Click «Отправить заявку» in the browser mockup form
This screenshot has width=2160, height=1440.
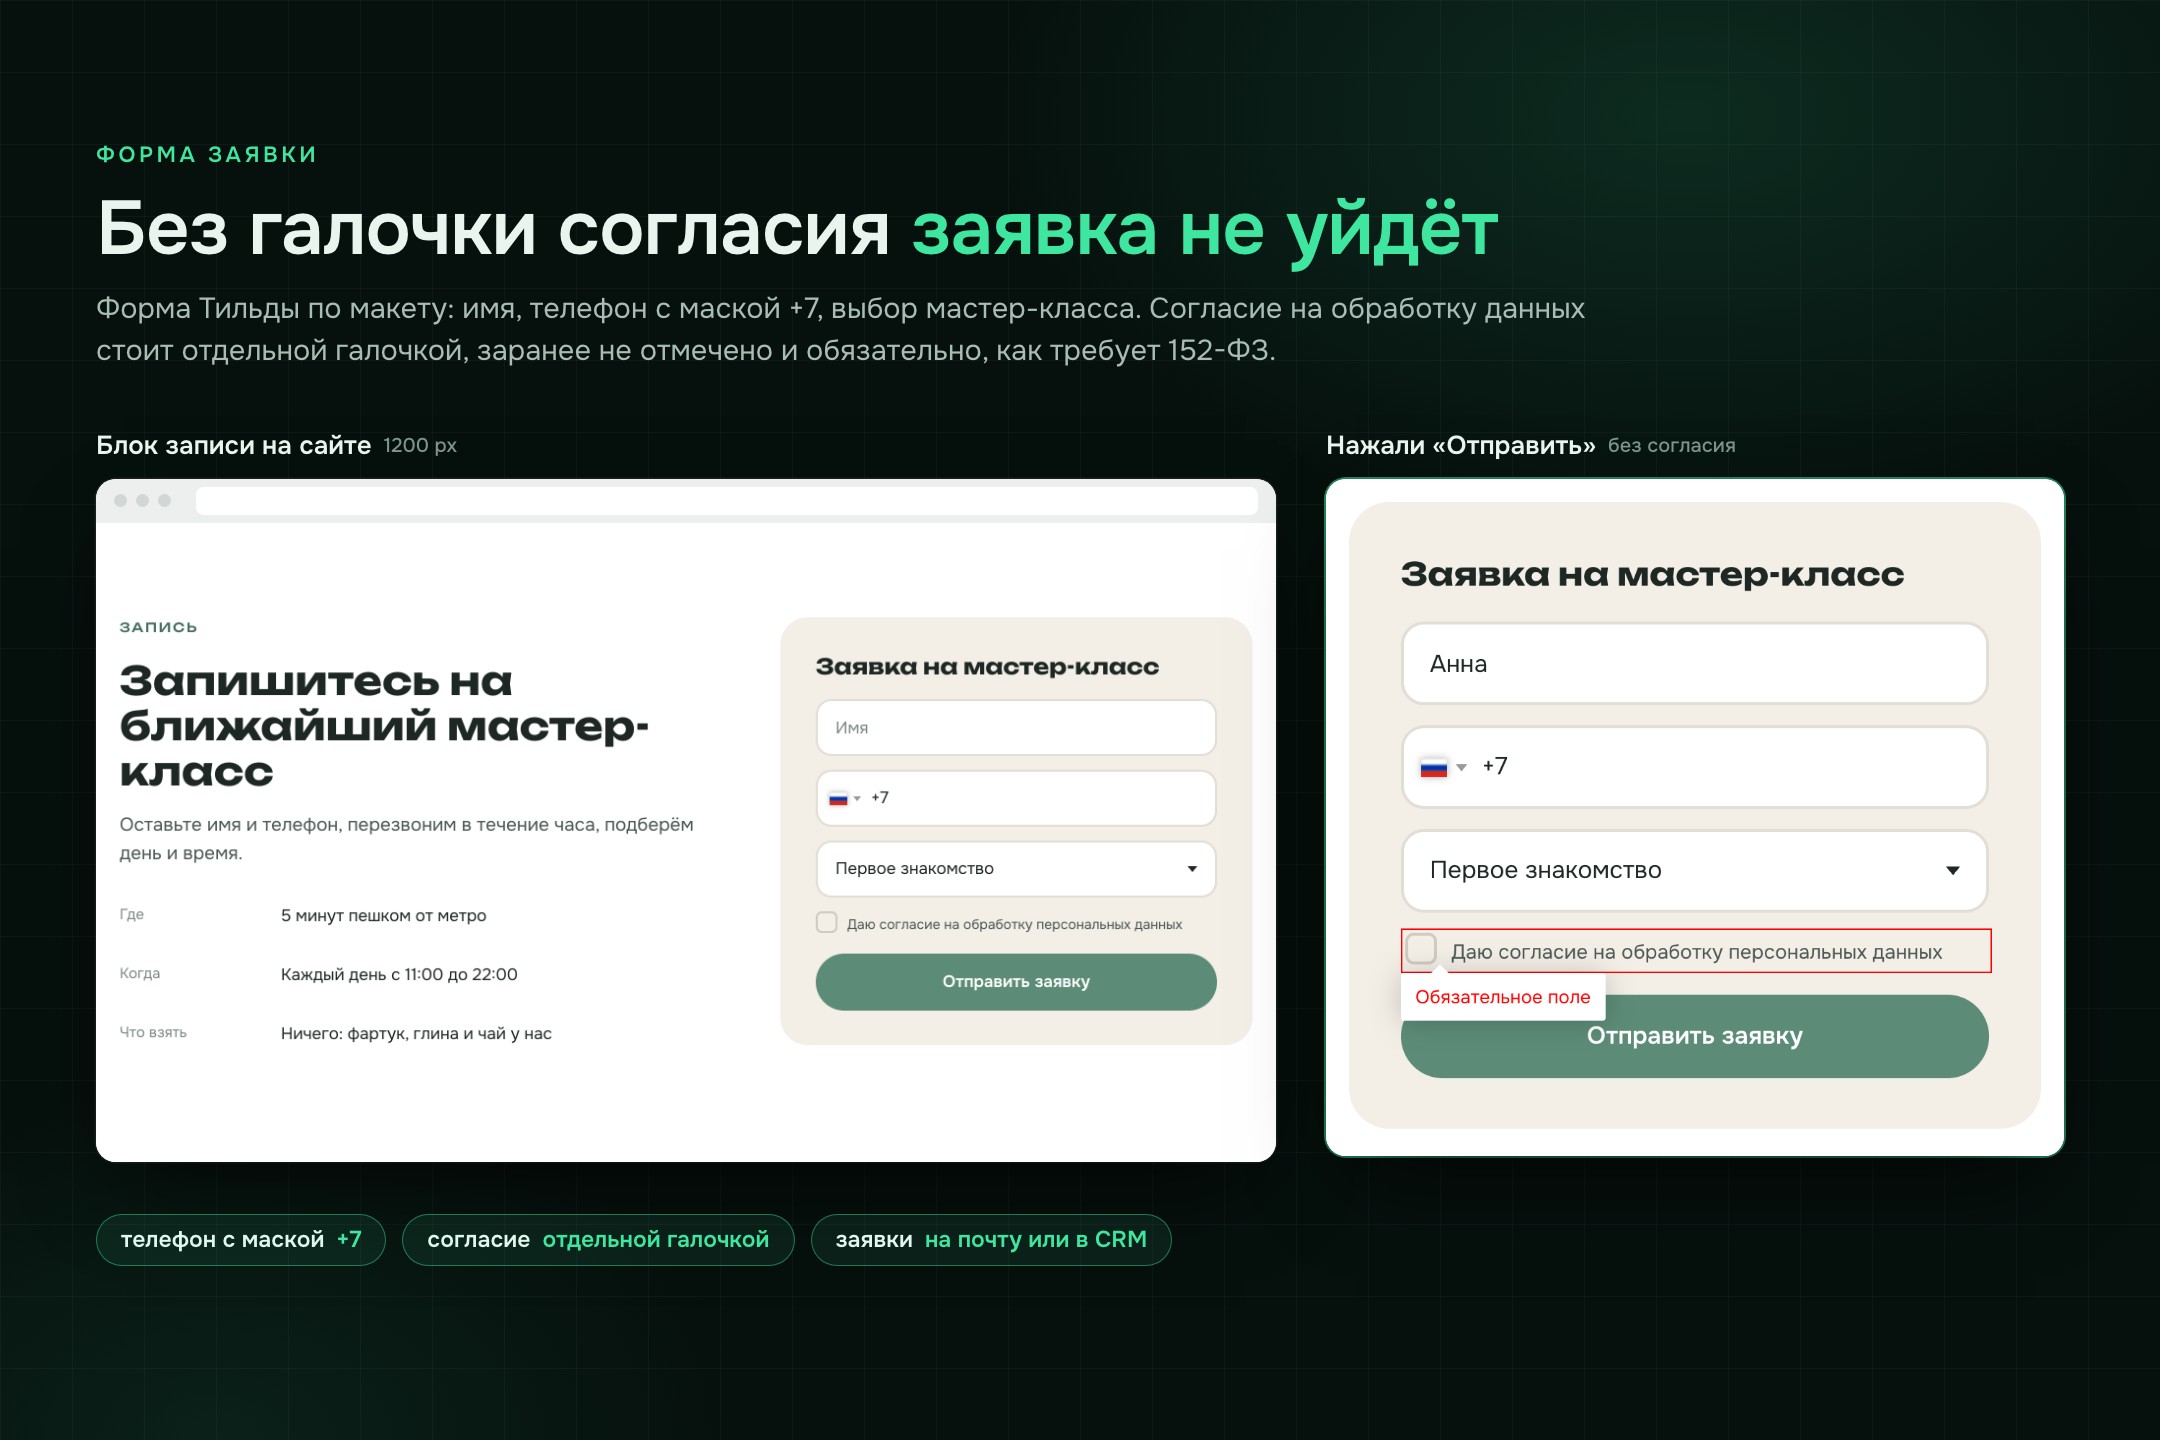pos(1016,982)
